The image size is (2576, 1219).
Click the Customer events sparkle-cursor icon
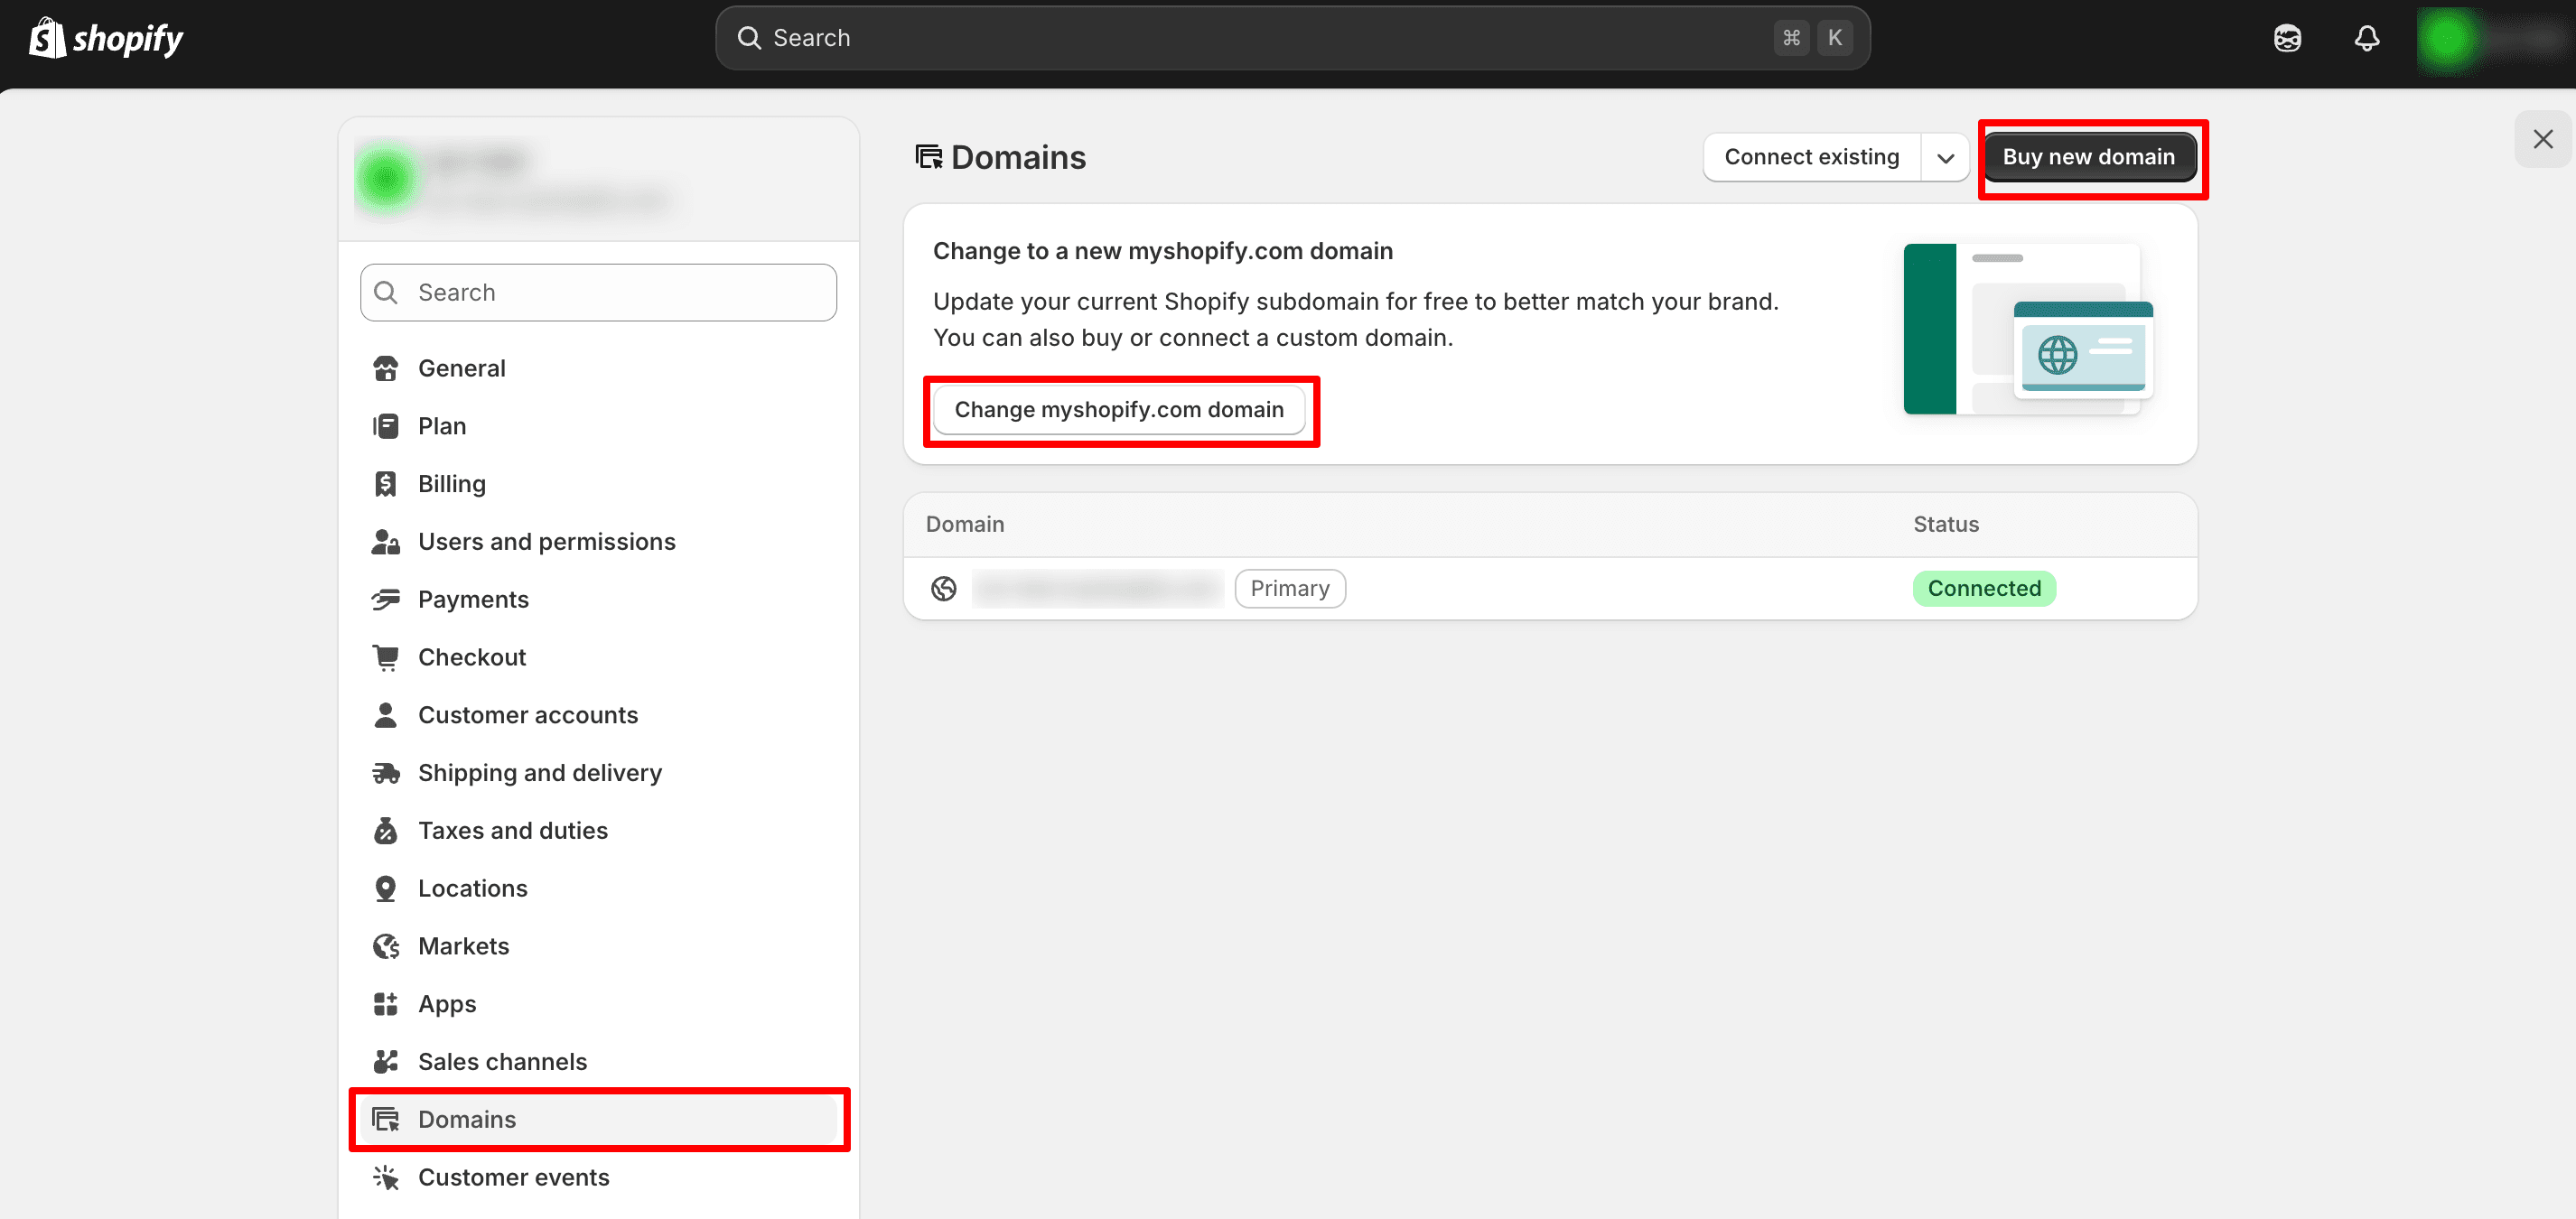point(385,1177)
